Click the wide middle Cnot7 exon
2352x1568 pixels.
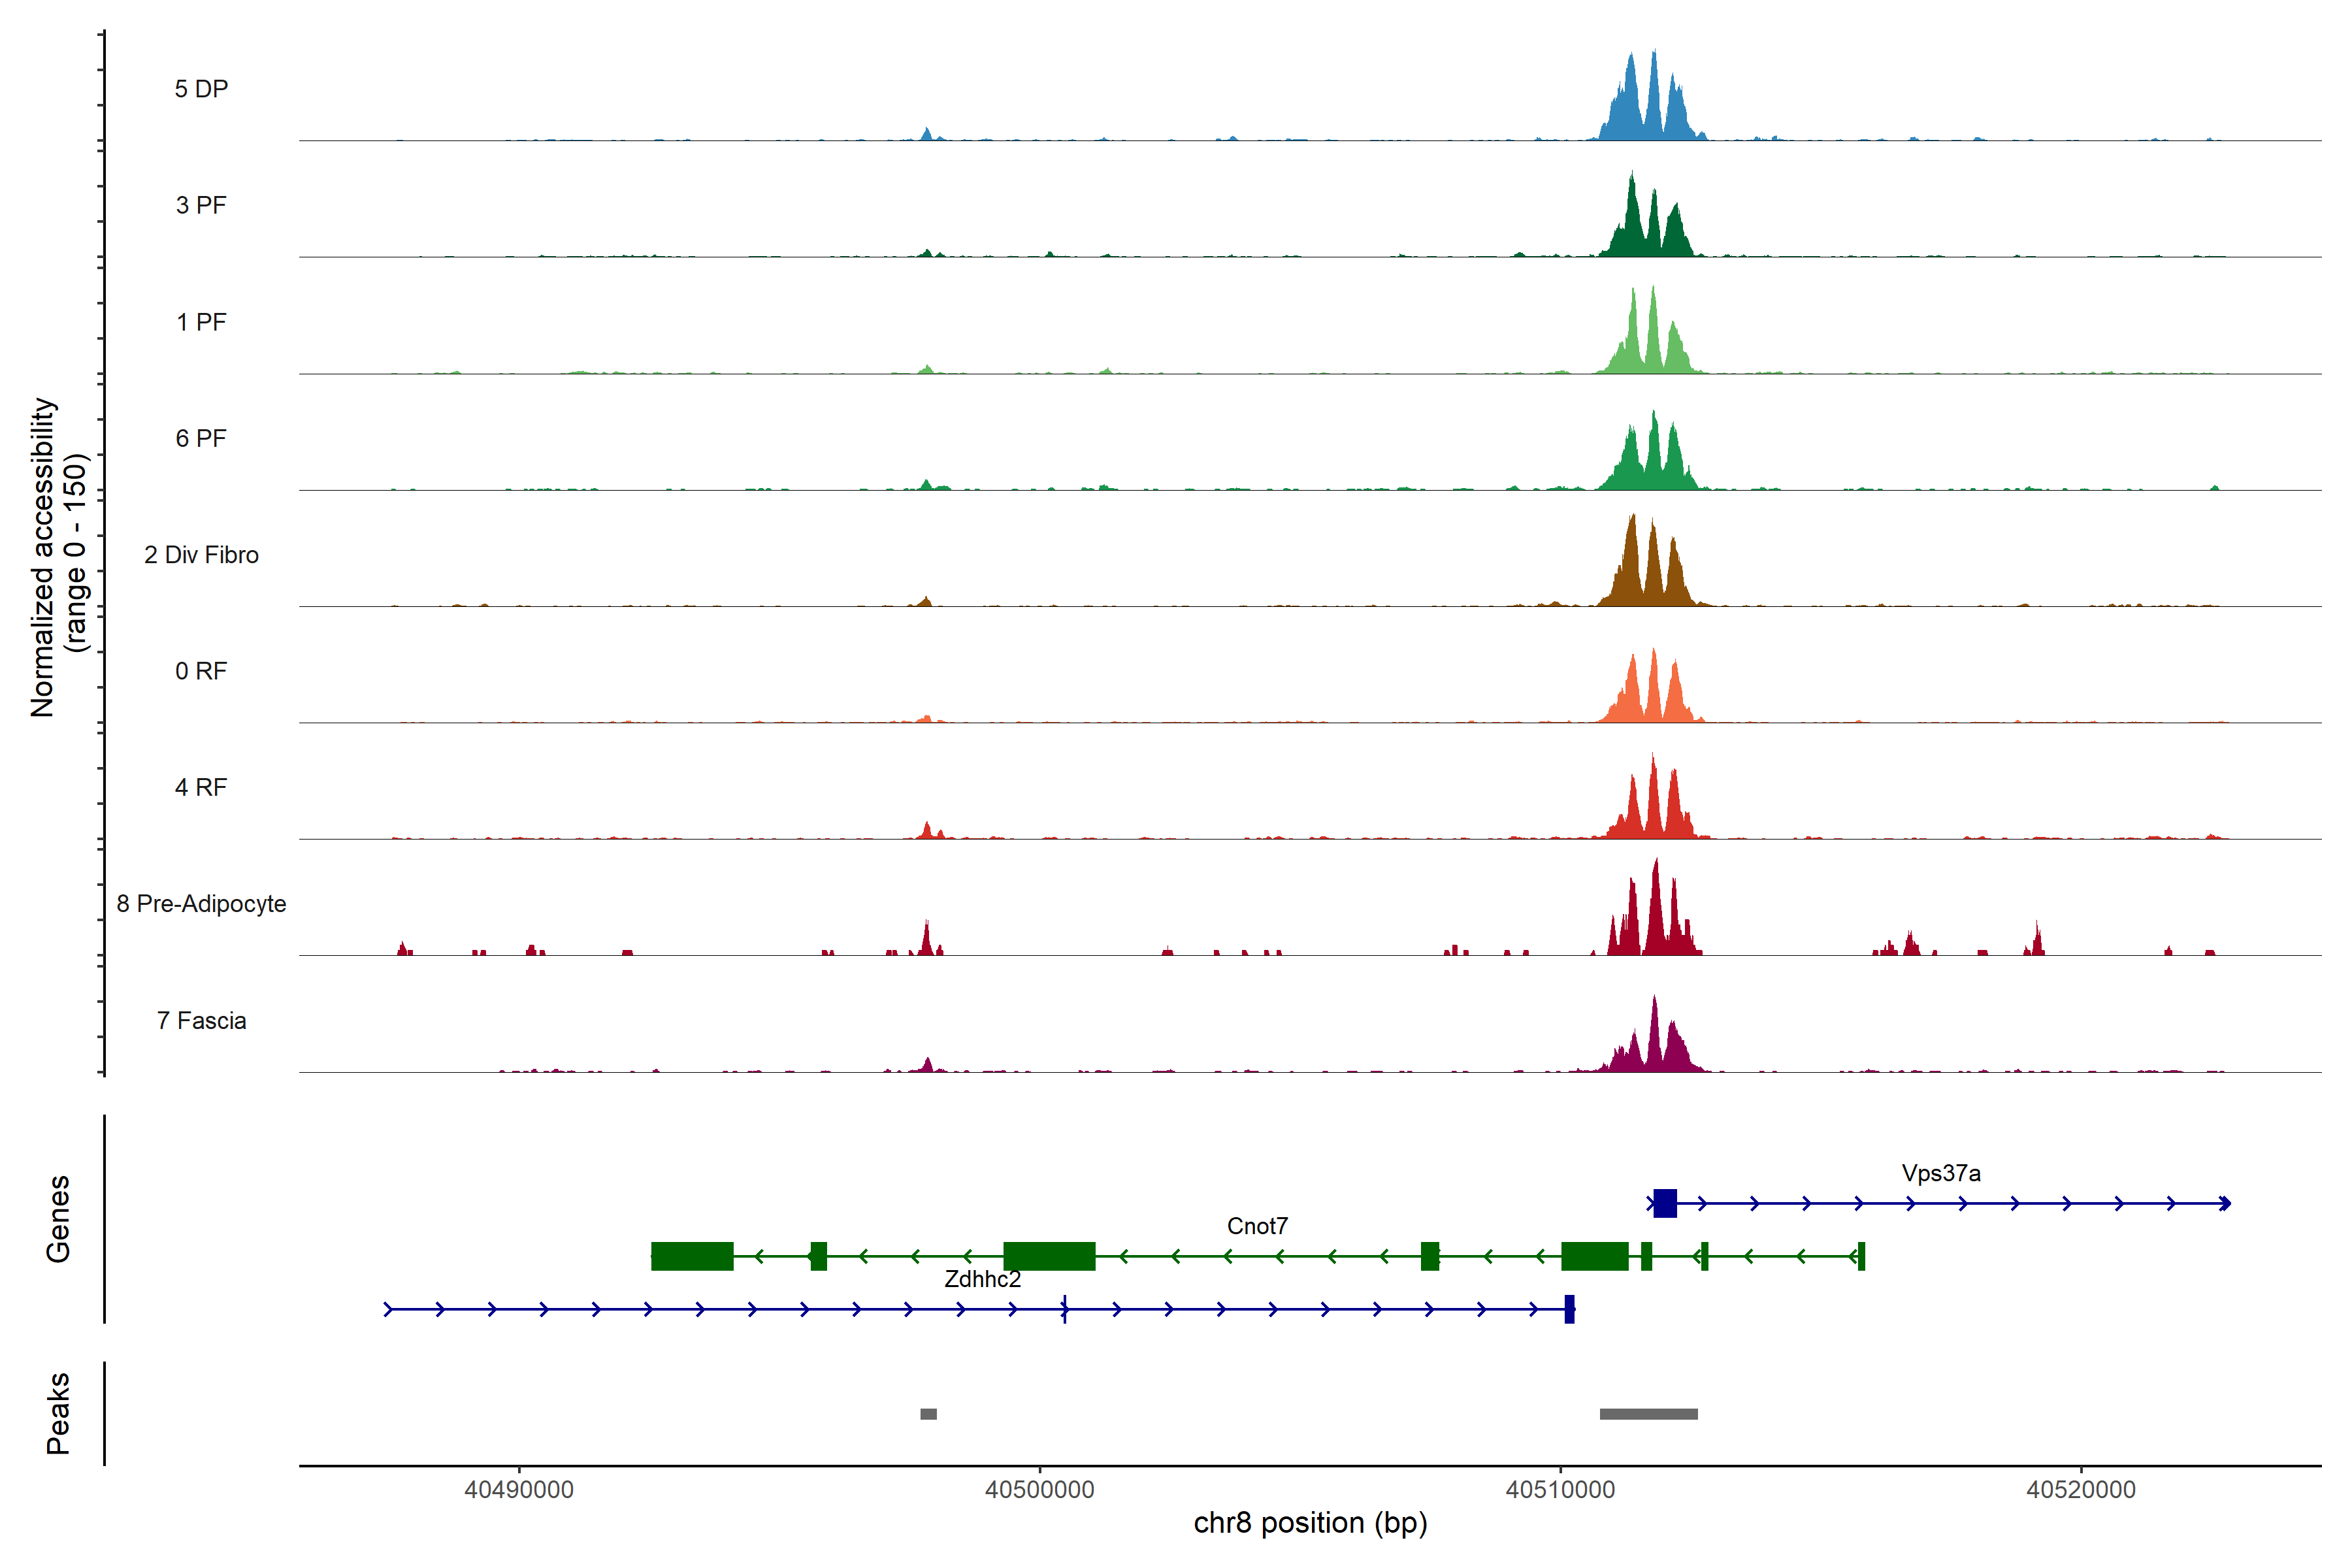pyautogui.click(x=1049, y=1256)
